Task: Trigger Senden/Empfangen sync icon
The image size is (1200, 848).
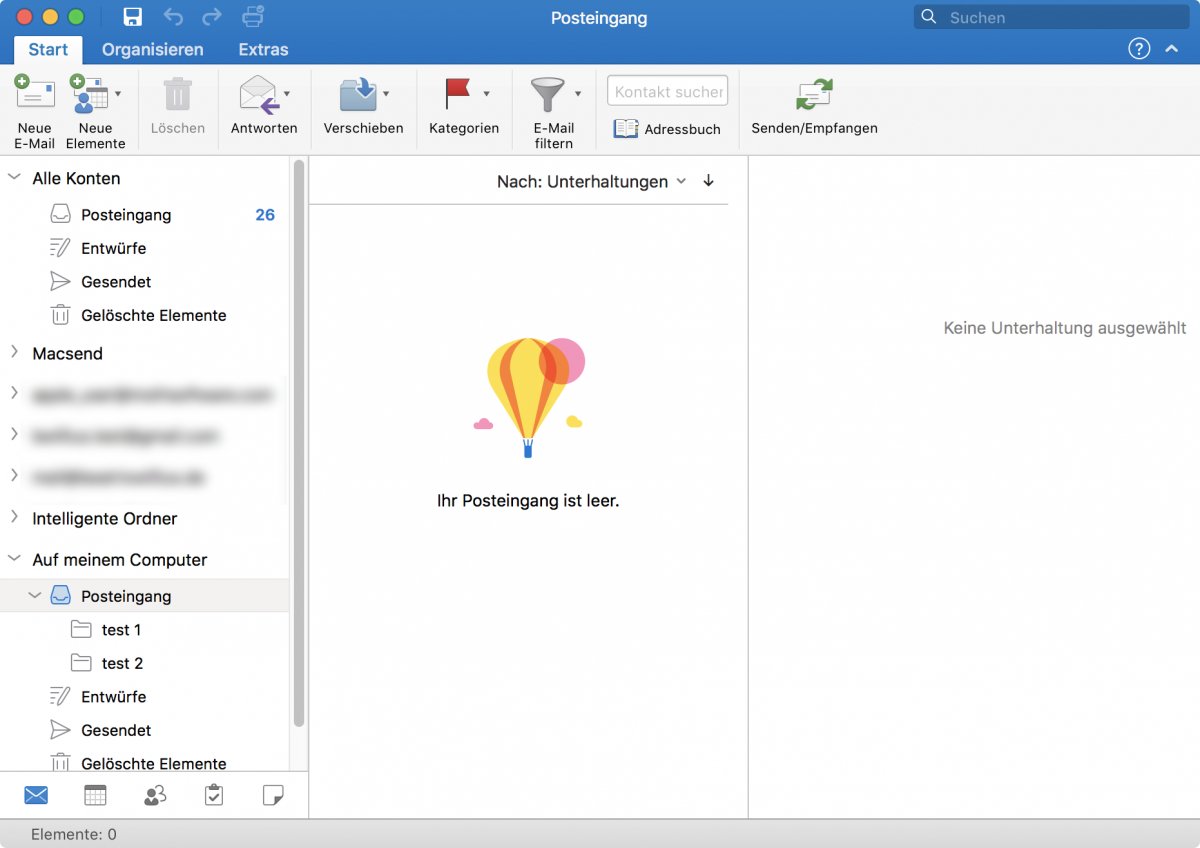Action: pos(812,97)
